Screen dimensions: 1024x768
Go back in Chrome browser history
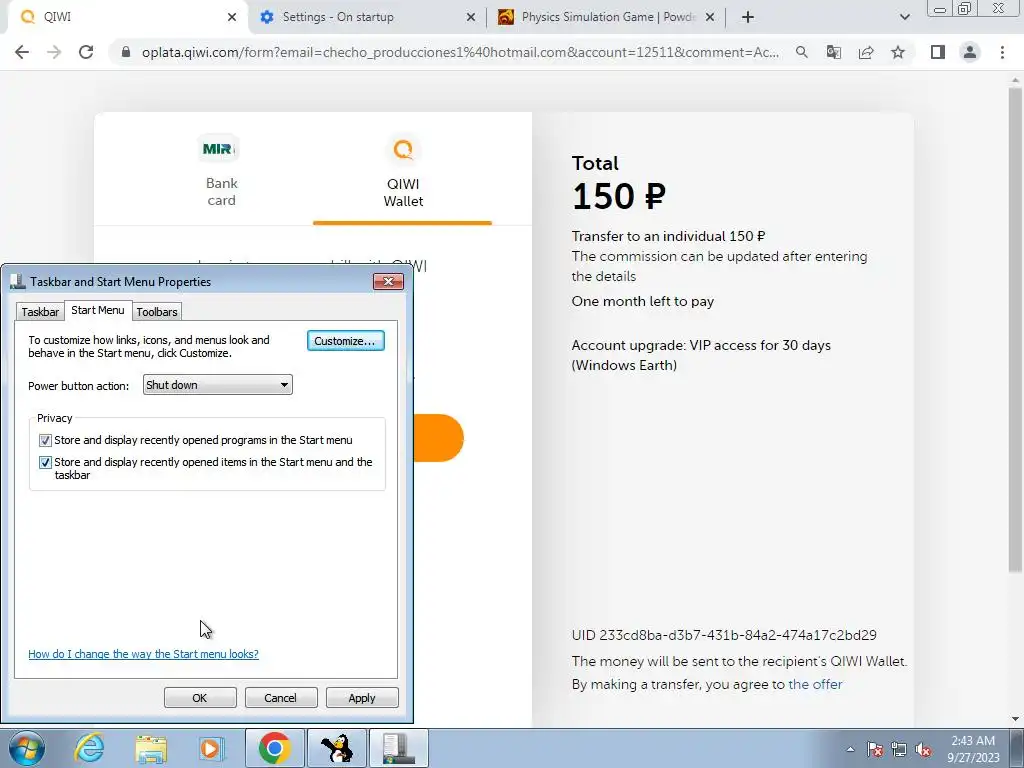(x=22, y=52)
